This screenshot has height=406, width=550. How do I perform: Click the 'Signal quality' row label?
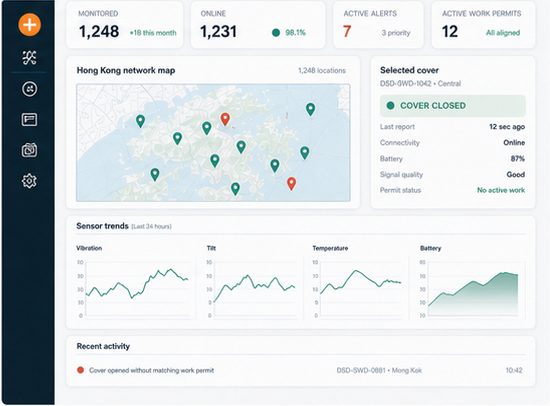pyautogui.click(x=401, y=174)
